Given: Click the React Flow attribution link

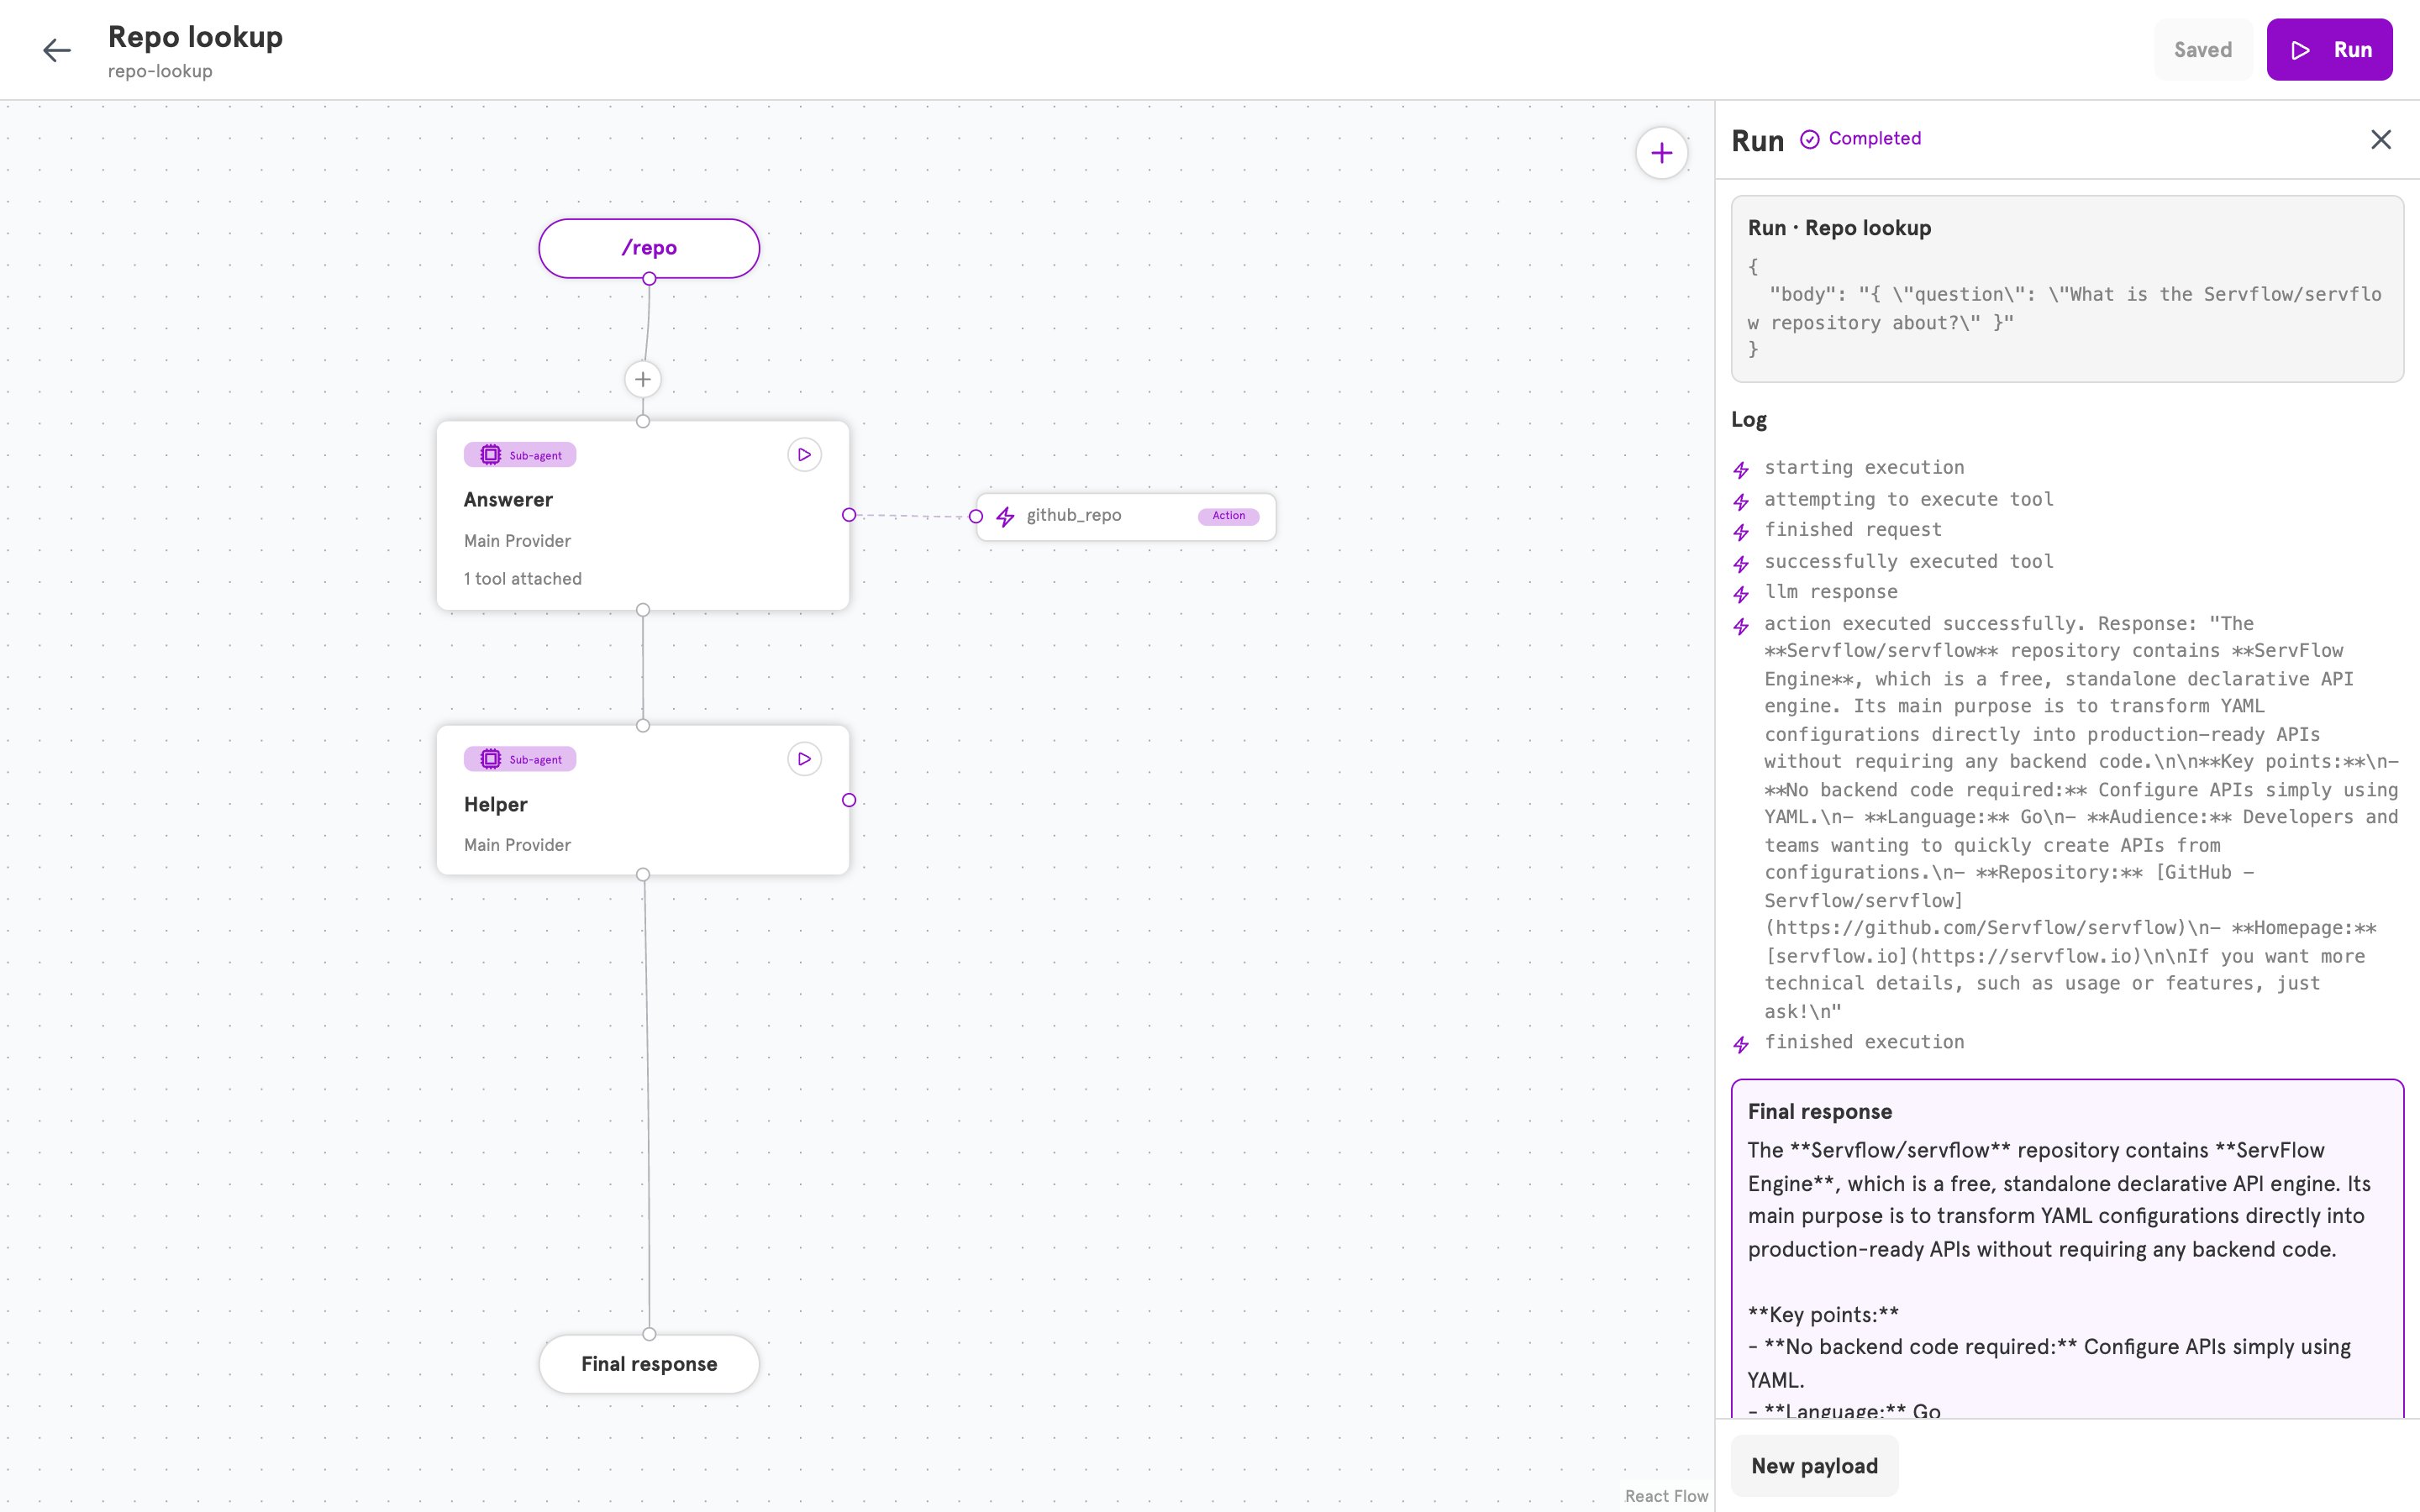Looking at the screenshot, I should click(x=1666, y=1496).
